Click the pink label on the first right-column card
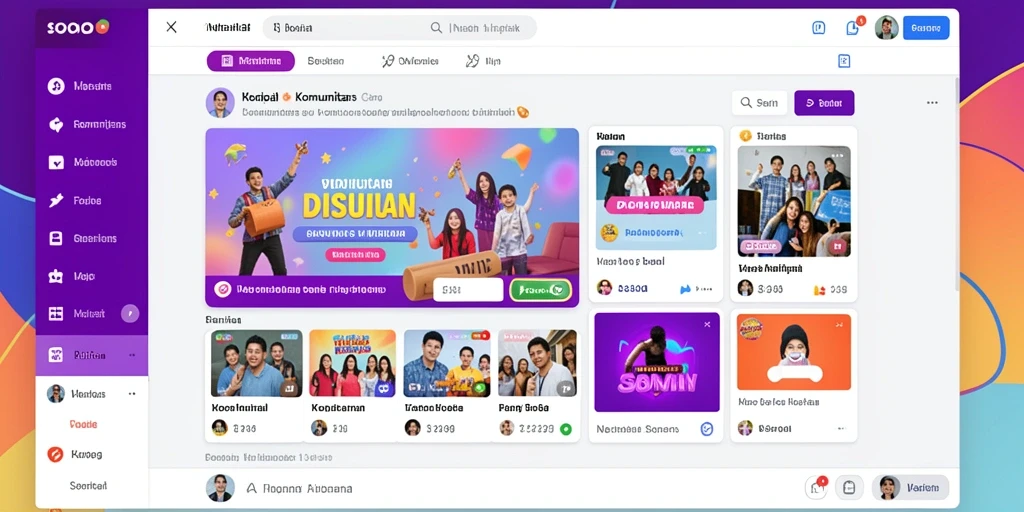The width and height of the screenshot is (1024, 512). [655, 205]
